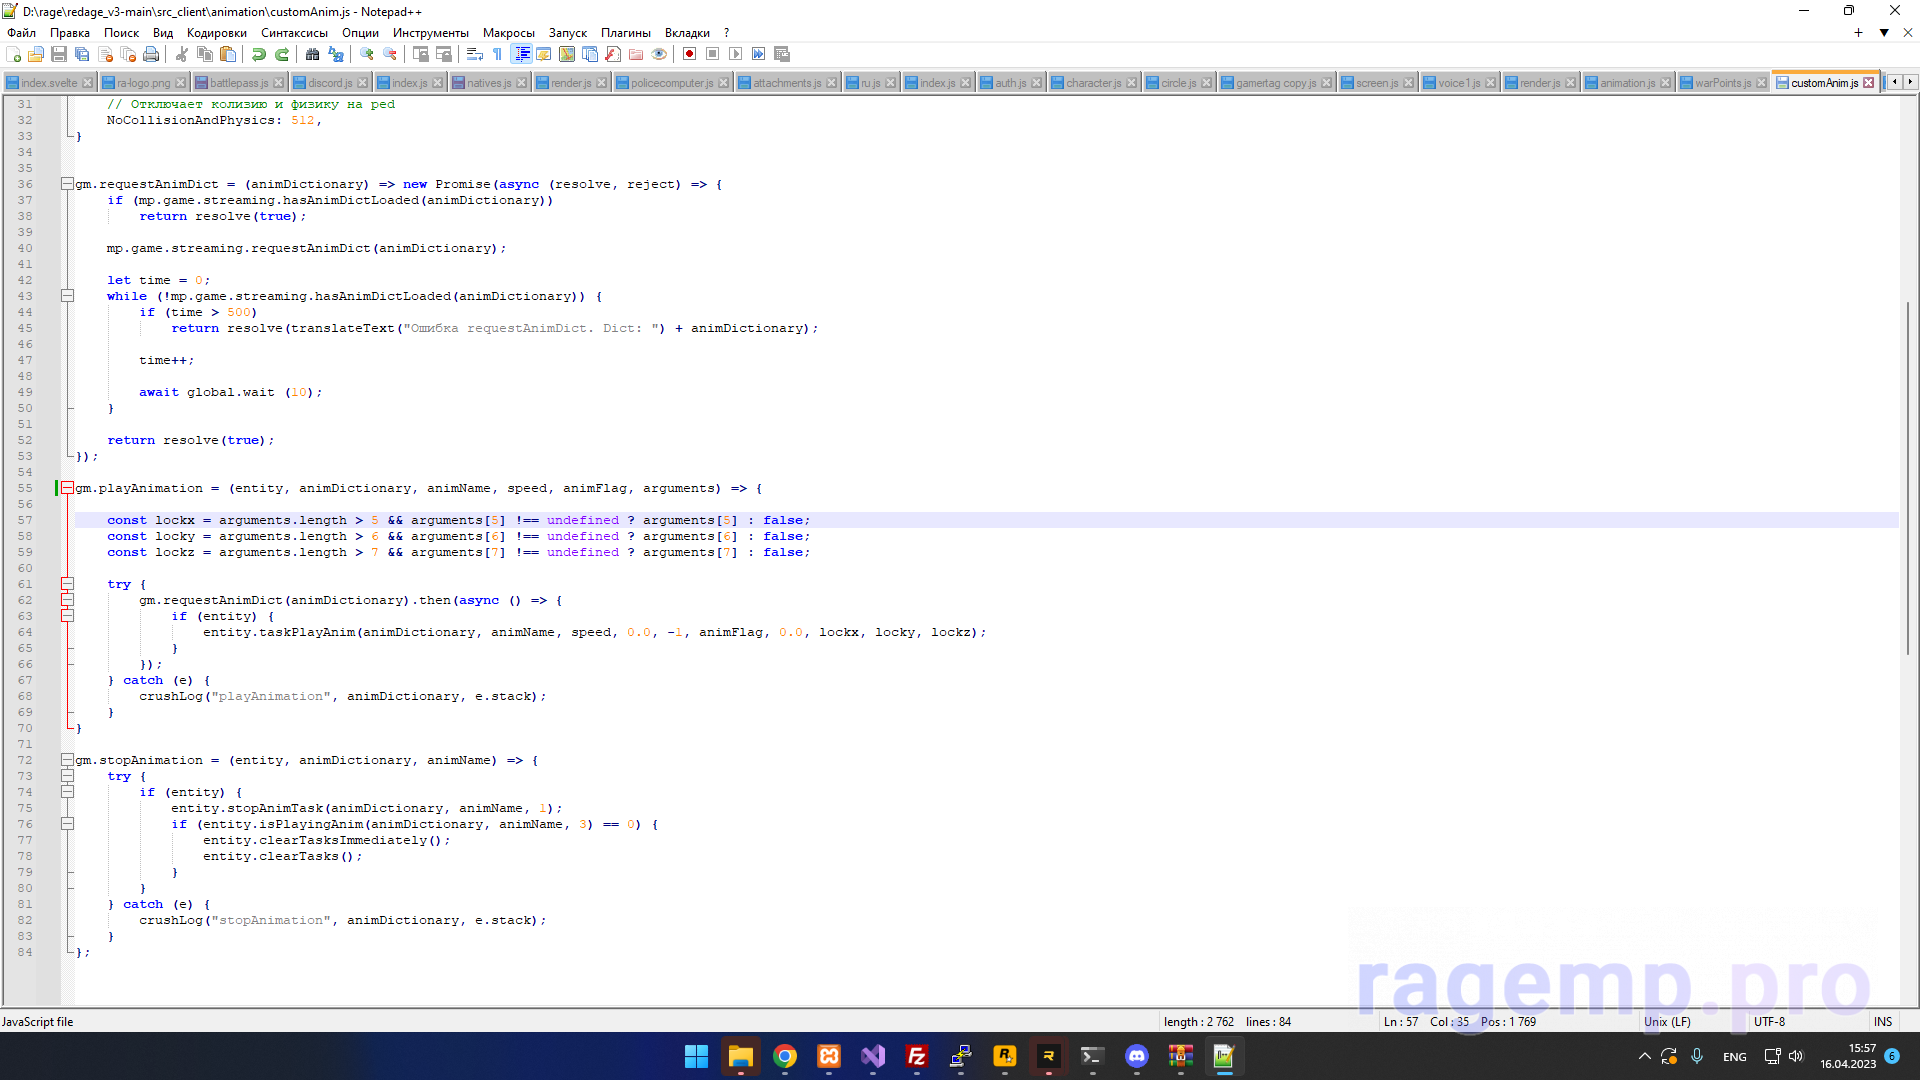
Task: Close the customAnim.js tab
Action: click(1868, 83)
